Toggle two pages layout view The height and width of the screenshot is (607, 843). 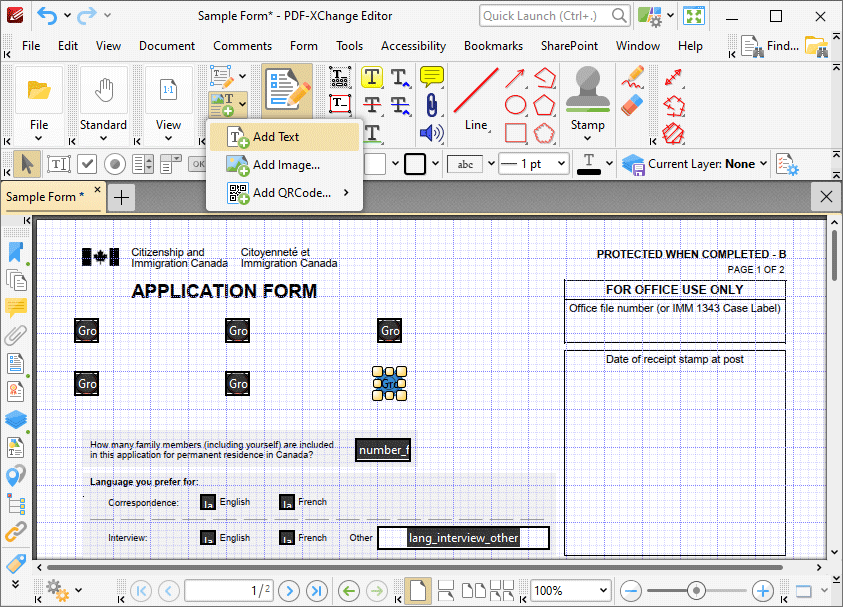coord(474,591)
